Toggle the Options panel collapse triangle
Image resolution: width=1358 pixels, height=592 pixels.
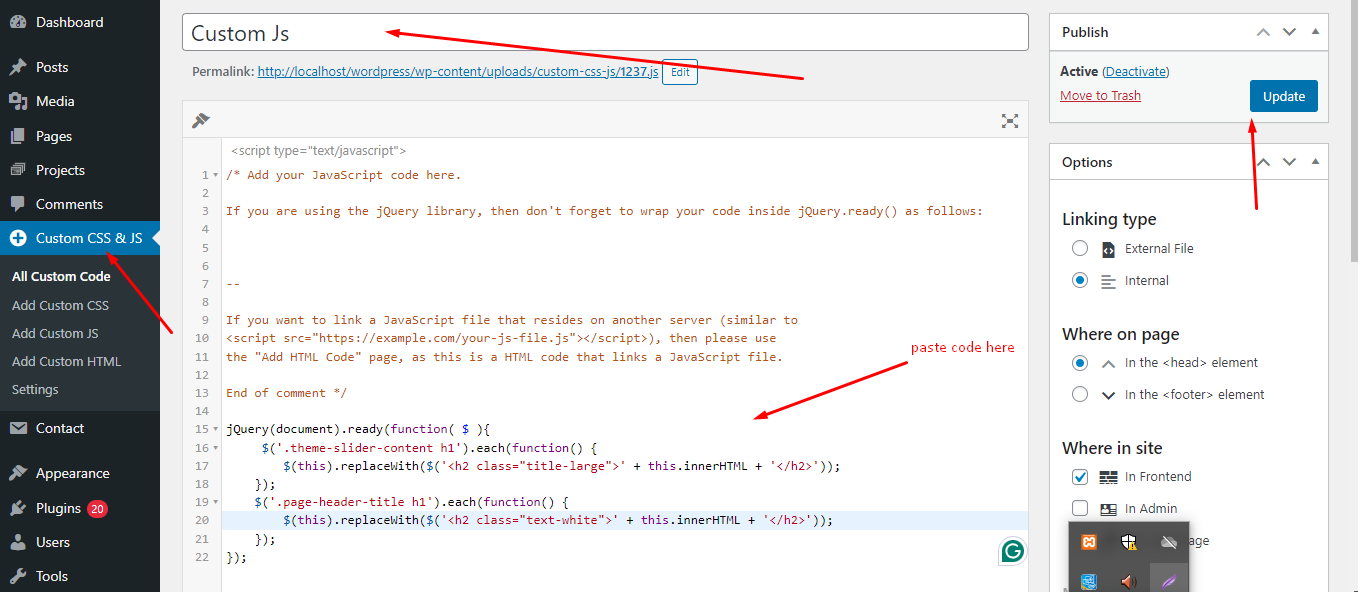coord(1315,162)
